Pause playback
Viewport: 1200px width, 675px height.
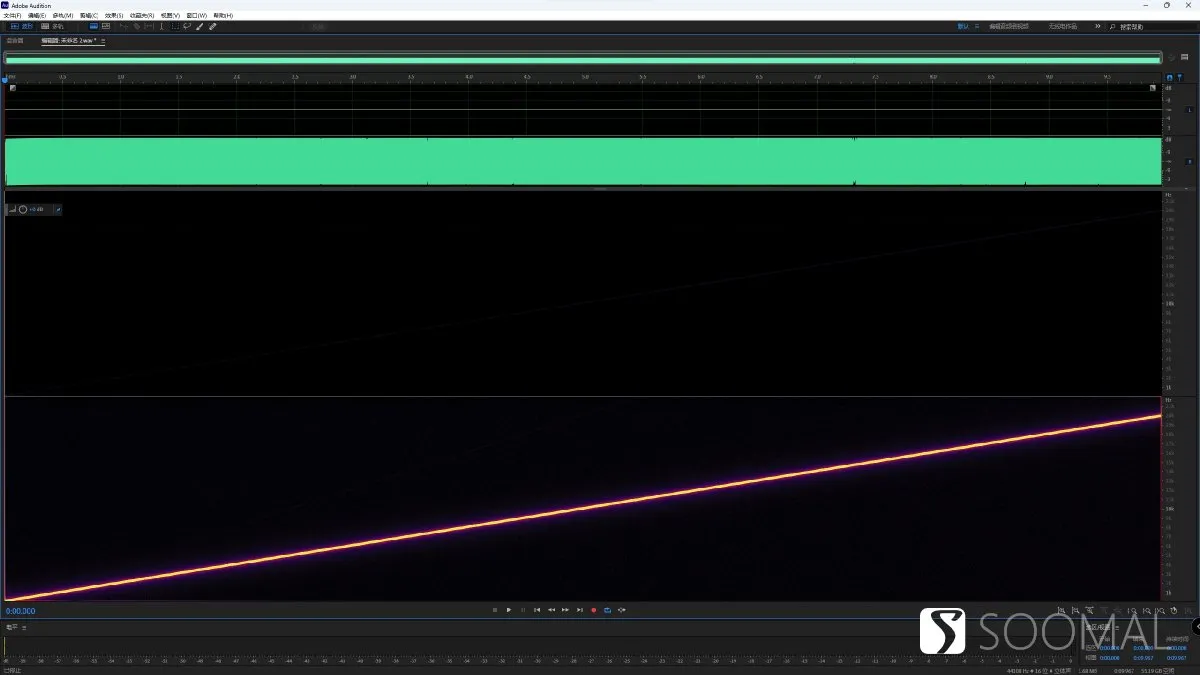(523, 610)
